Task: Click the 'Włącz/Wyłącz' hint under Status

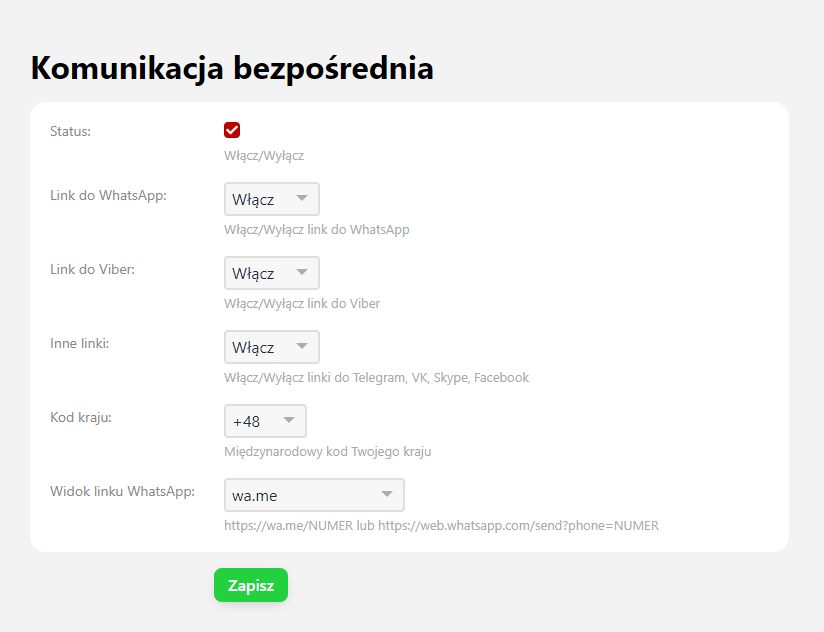Action: pyautogui.click(x=264, y=155)
